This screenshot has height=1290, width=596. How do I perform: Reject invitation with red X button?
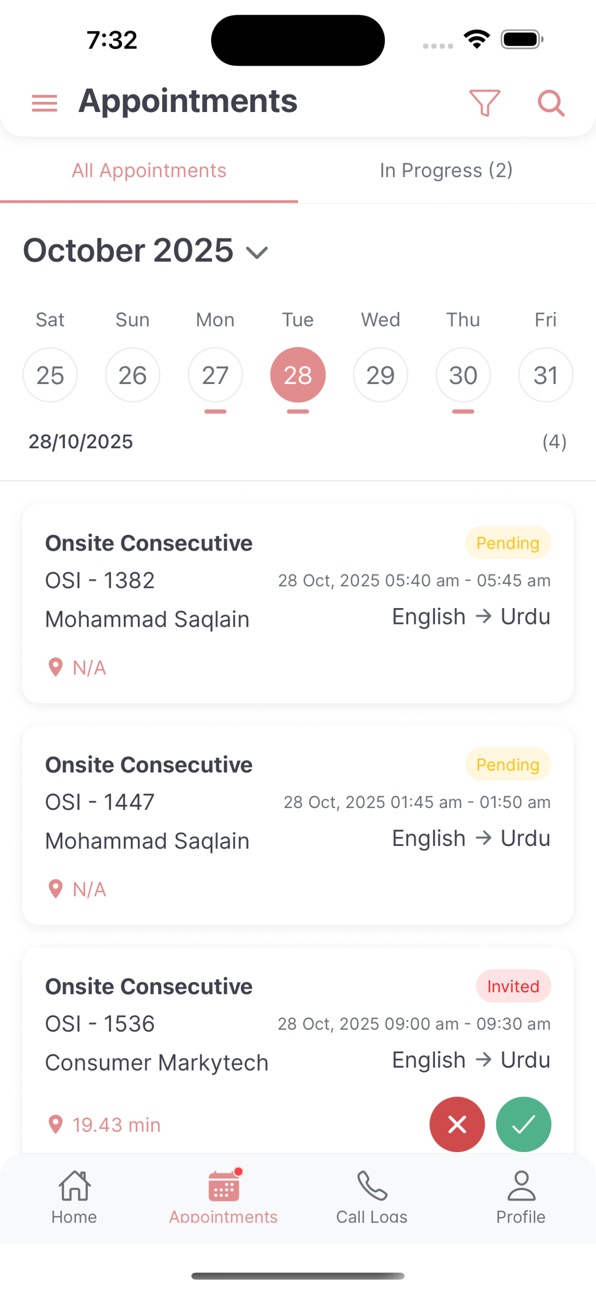pos(457,1124)
